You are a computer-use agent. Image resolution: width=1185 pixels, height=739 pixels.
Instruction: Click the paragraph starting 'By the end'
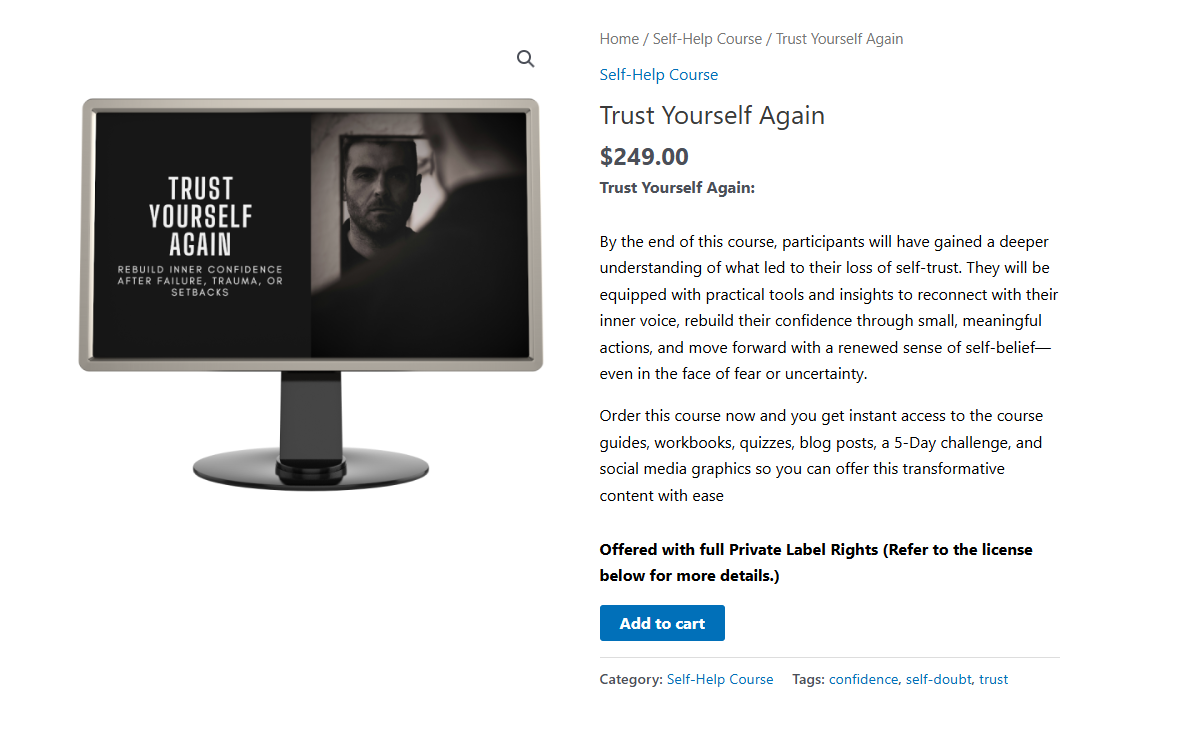tap(829, 308)
